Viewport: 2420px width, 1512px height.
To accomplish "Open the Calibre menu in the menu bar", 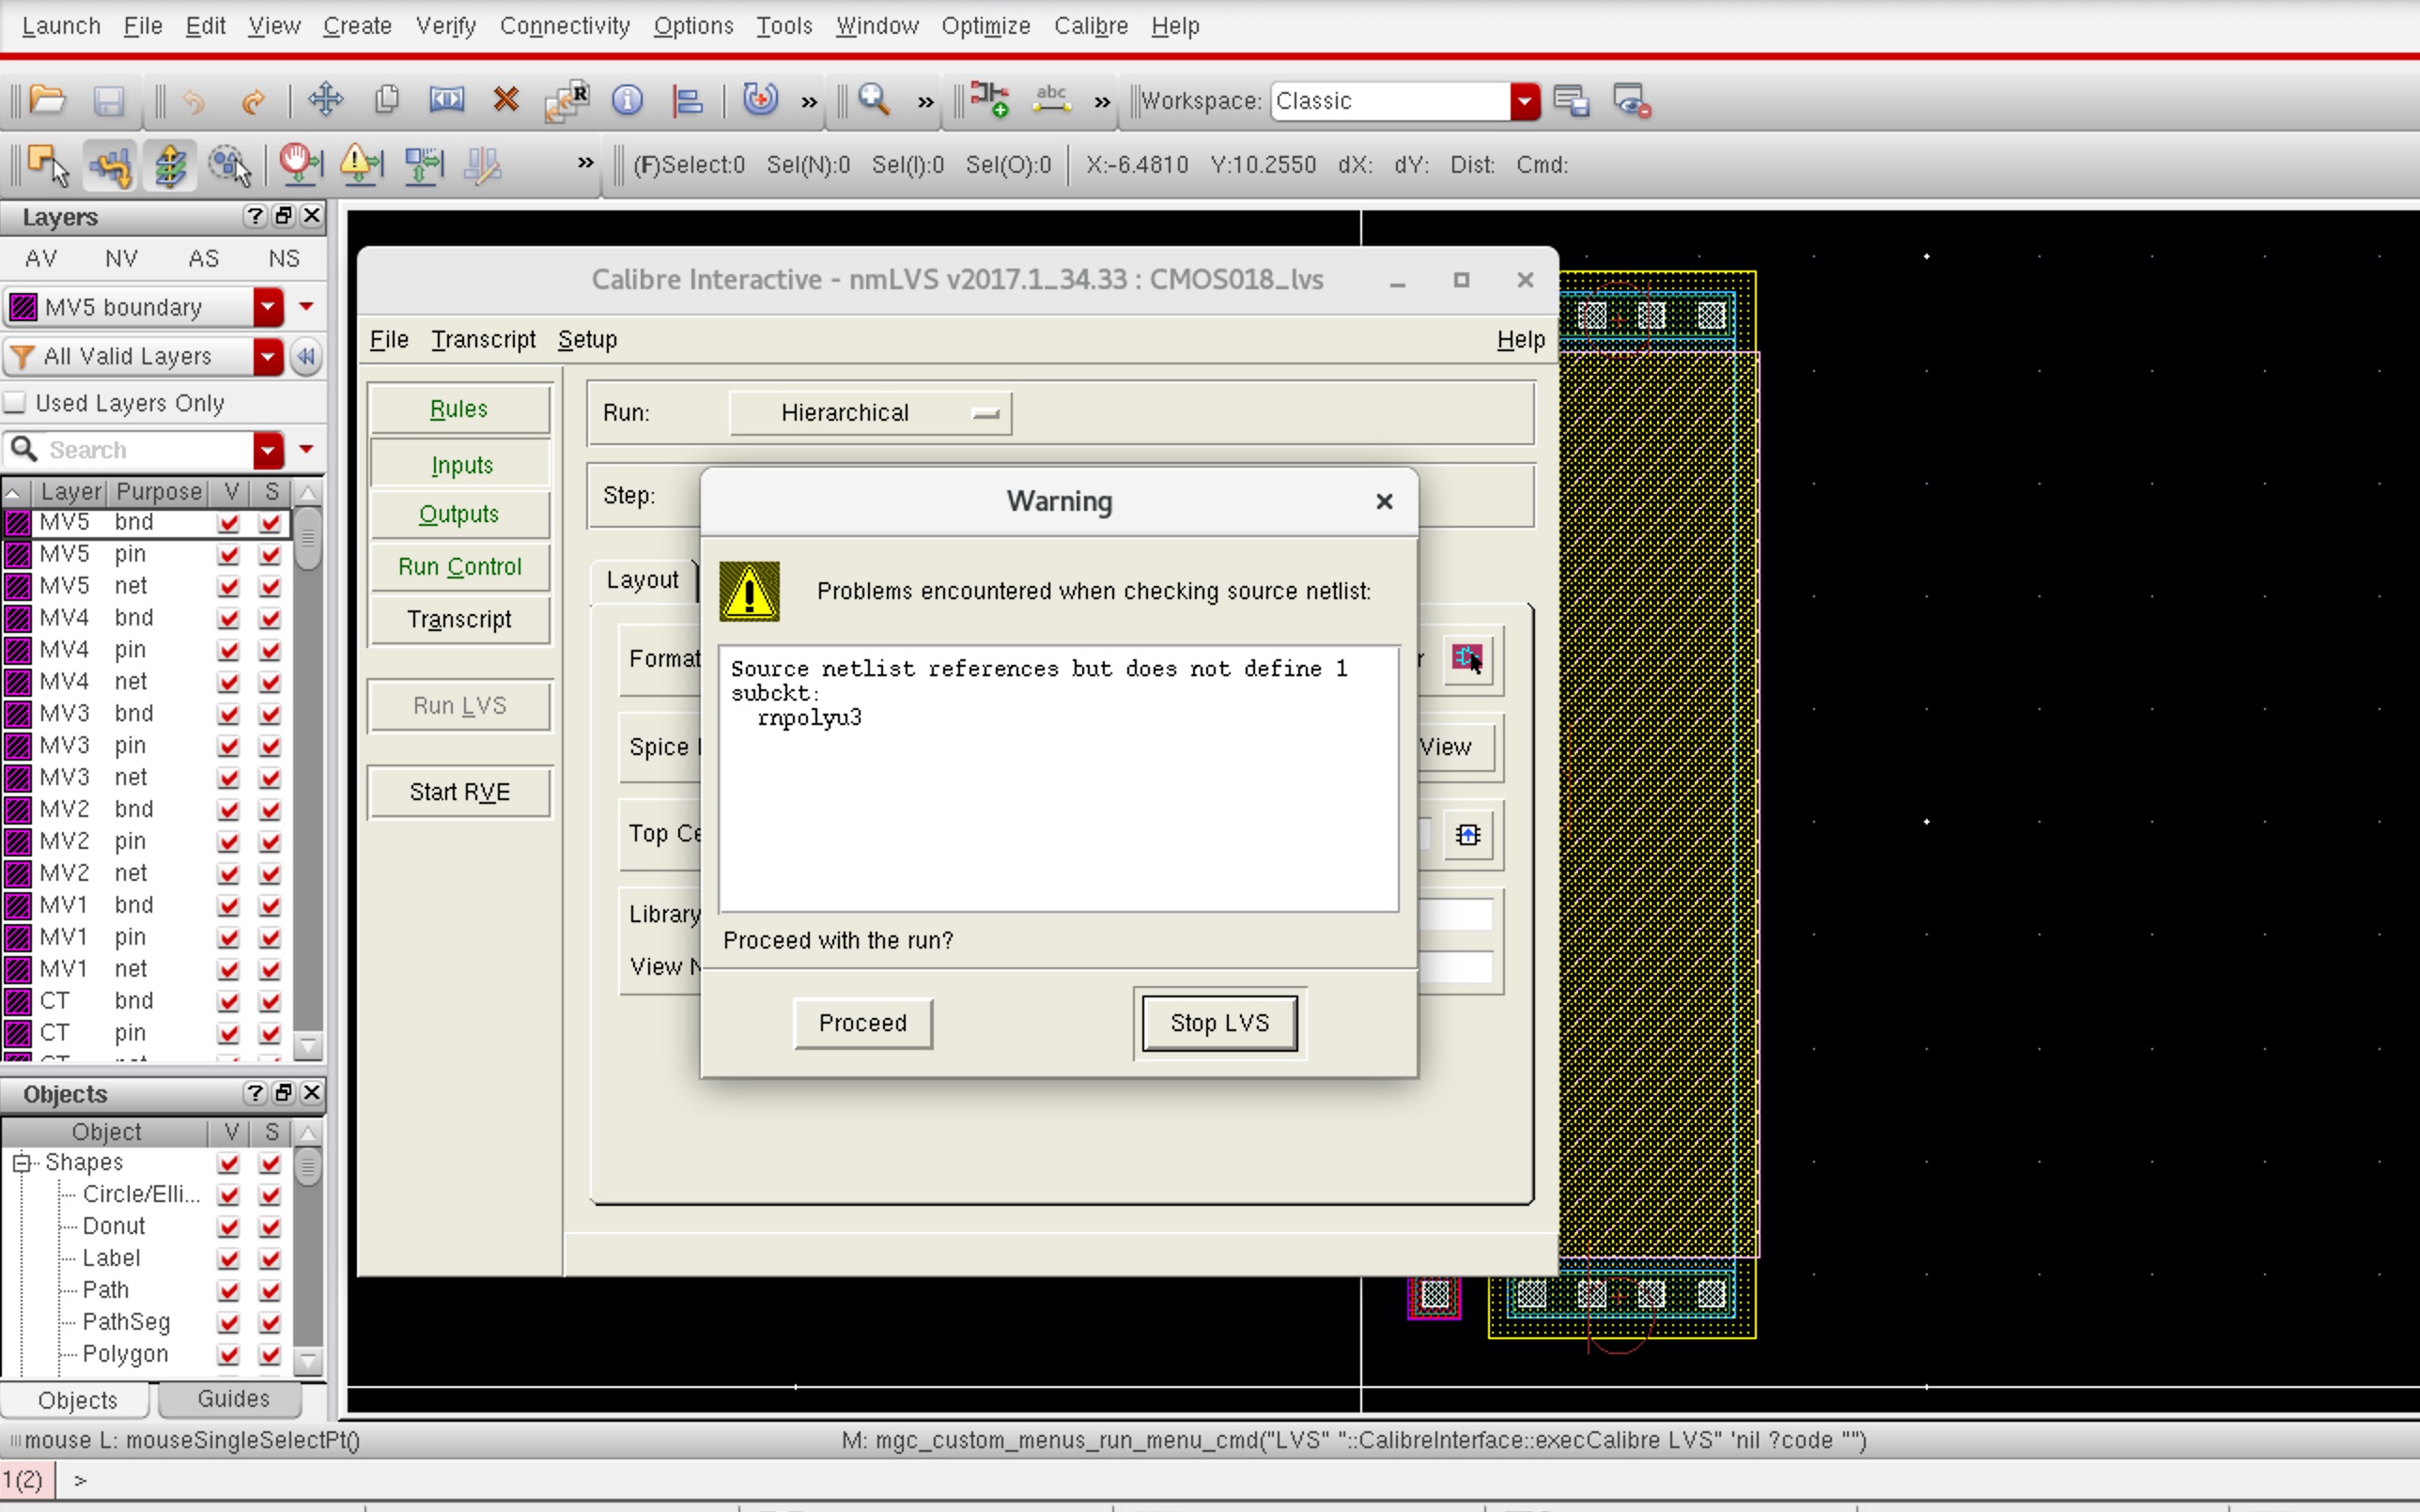I will 1091,26.
